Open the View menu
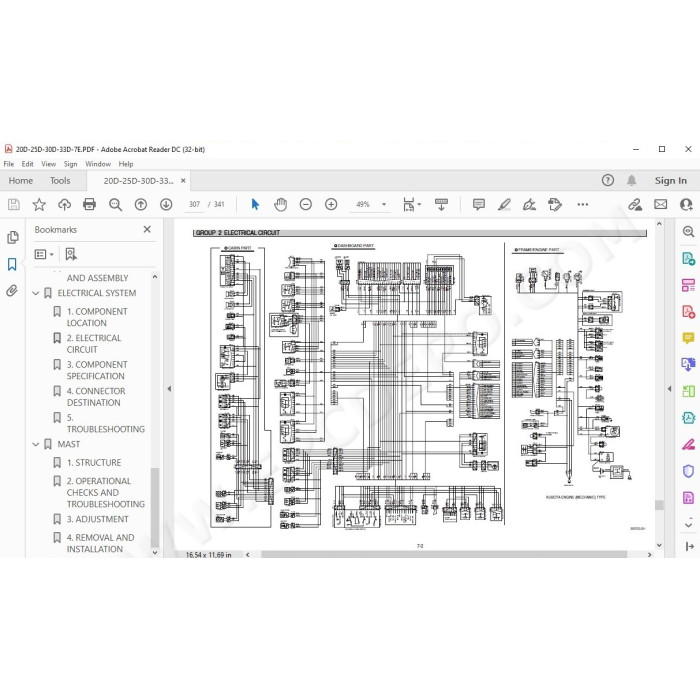Screen dimensions: 700x700 pos(49,164)
